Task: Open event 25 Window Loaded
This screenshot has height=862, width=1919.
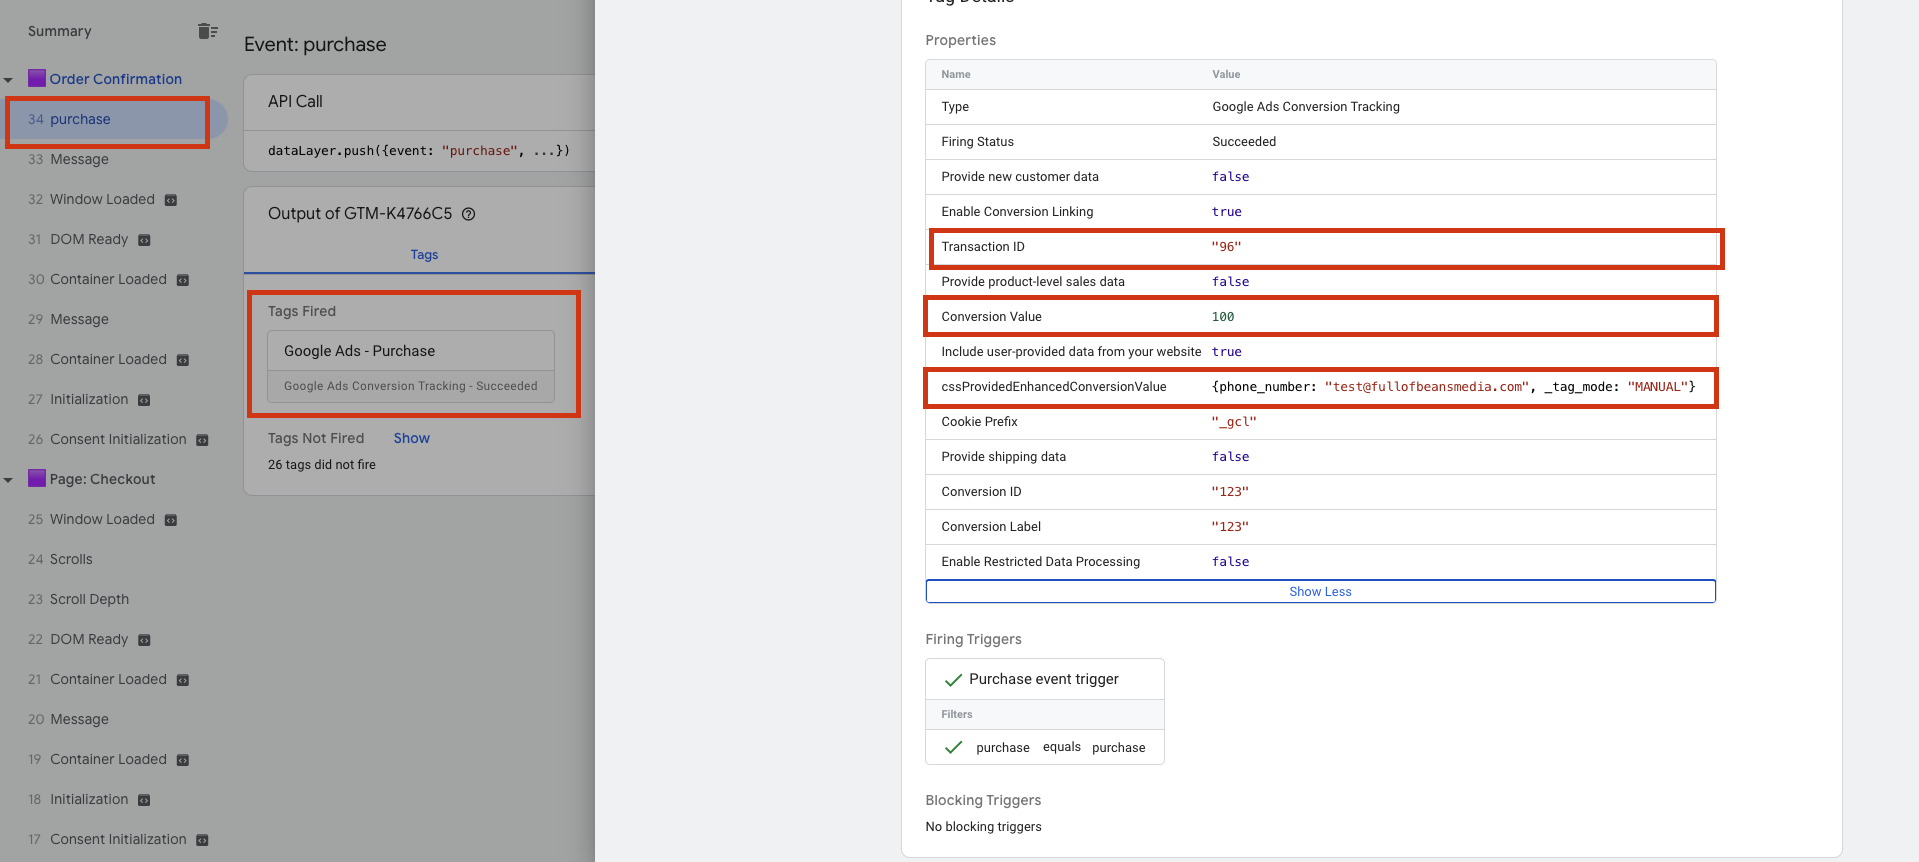Action: (91, 519)
